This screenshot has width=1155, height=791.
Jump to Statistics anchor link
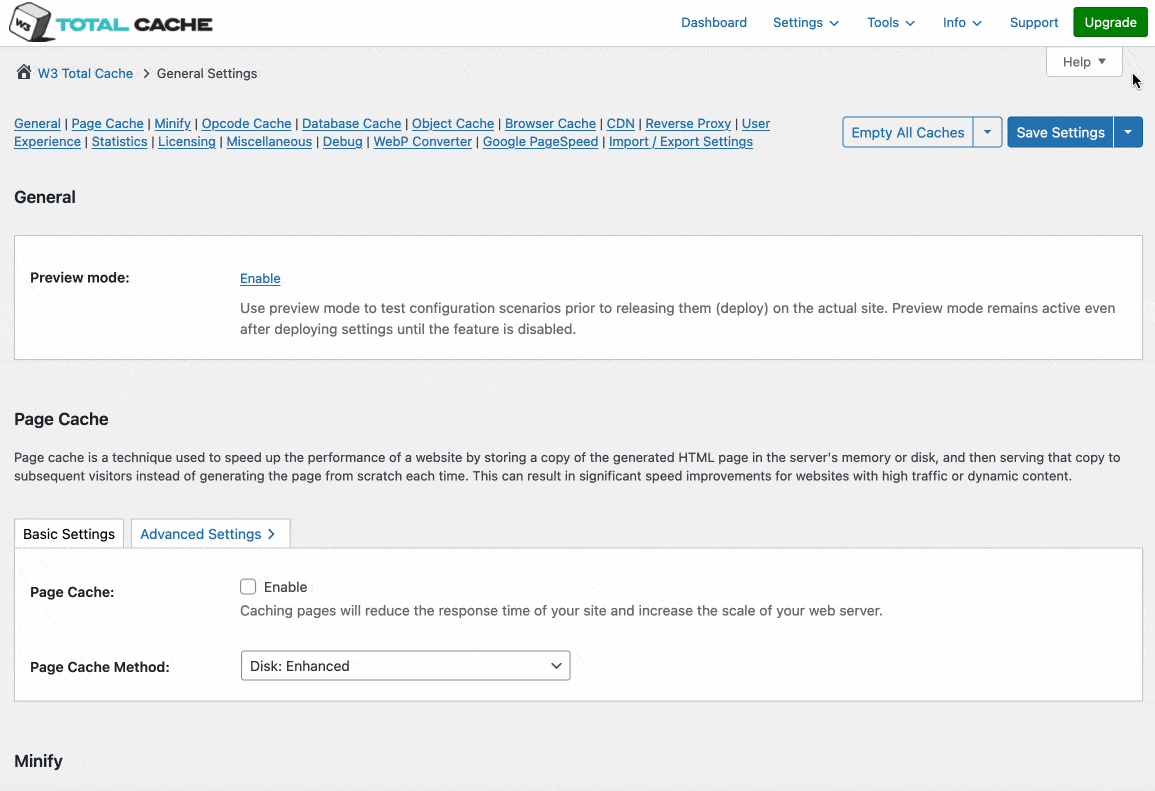pyautogui.click(x=119, y=141)
